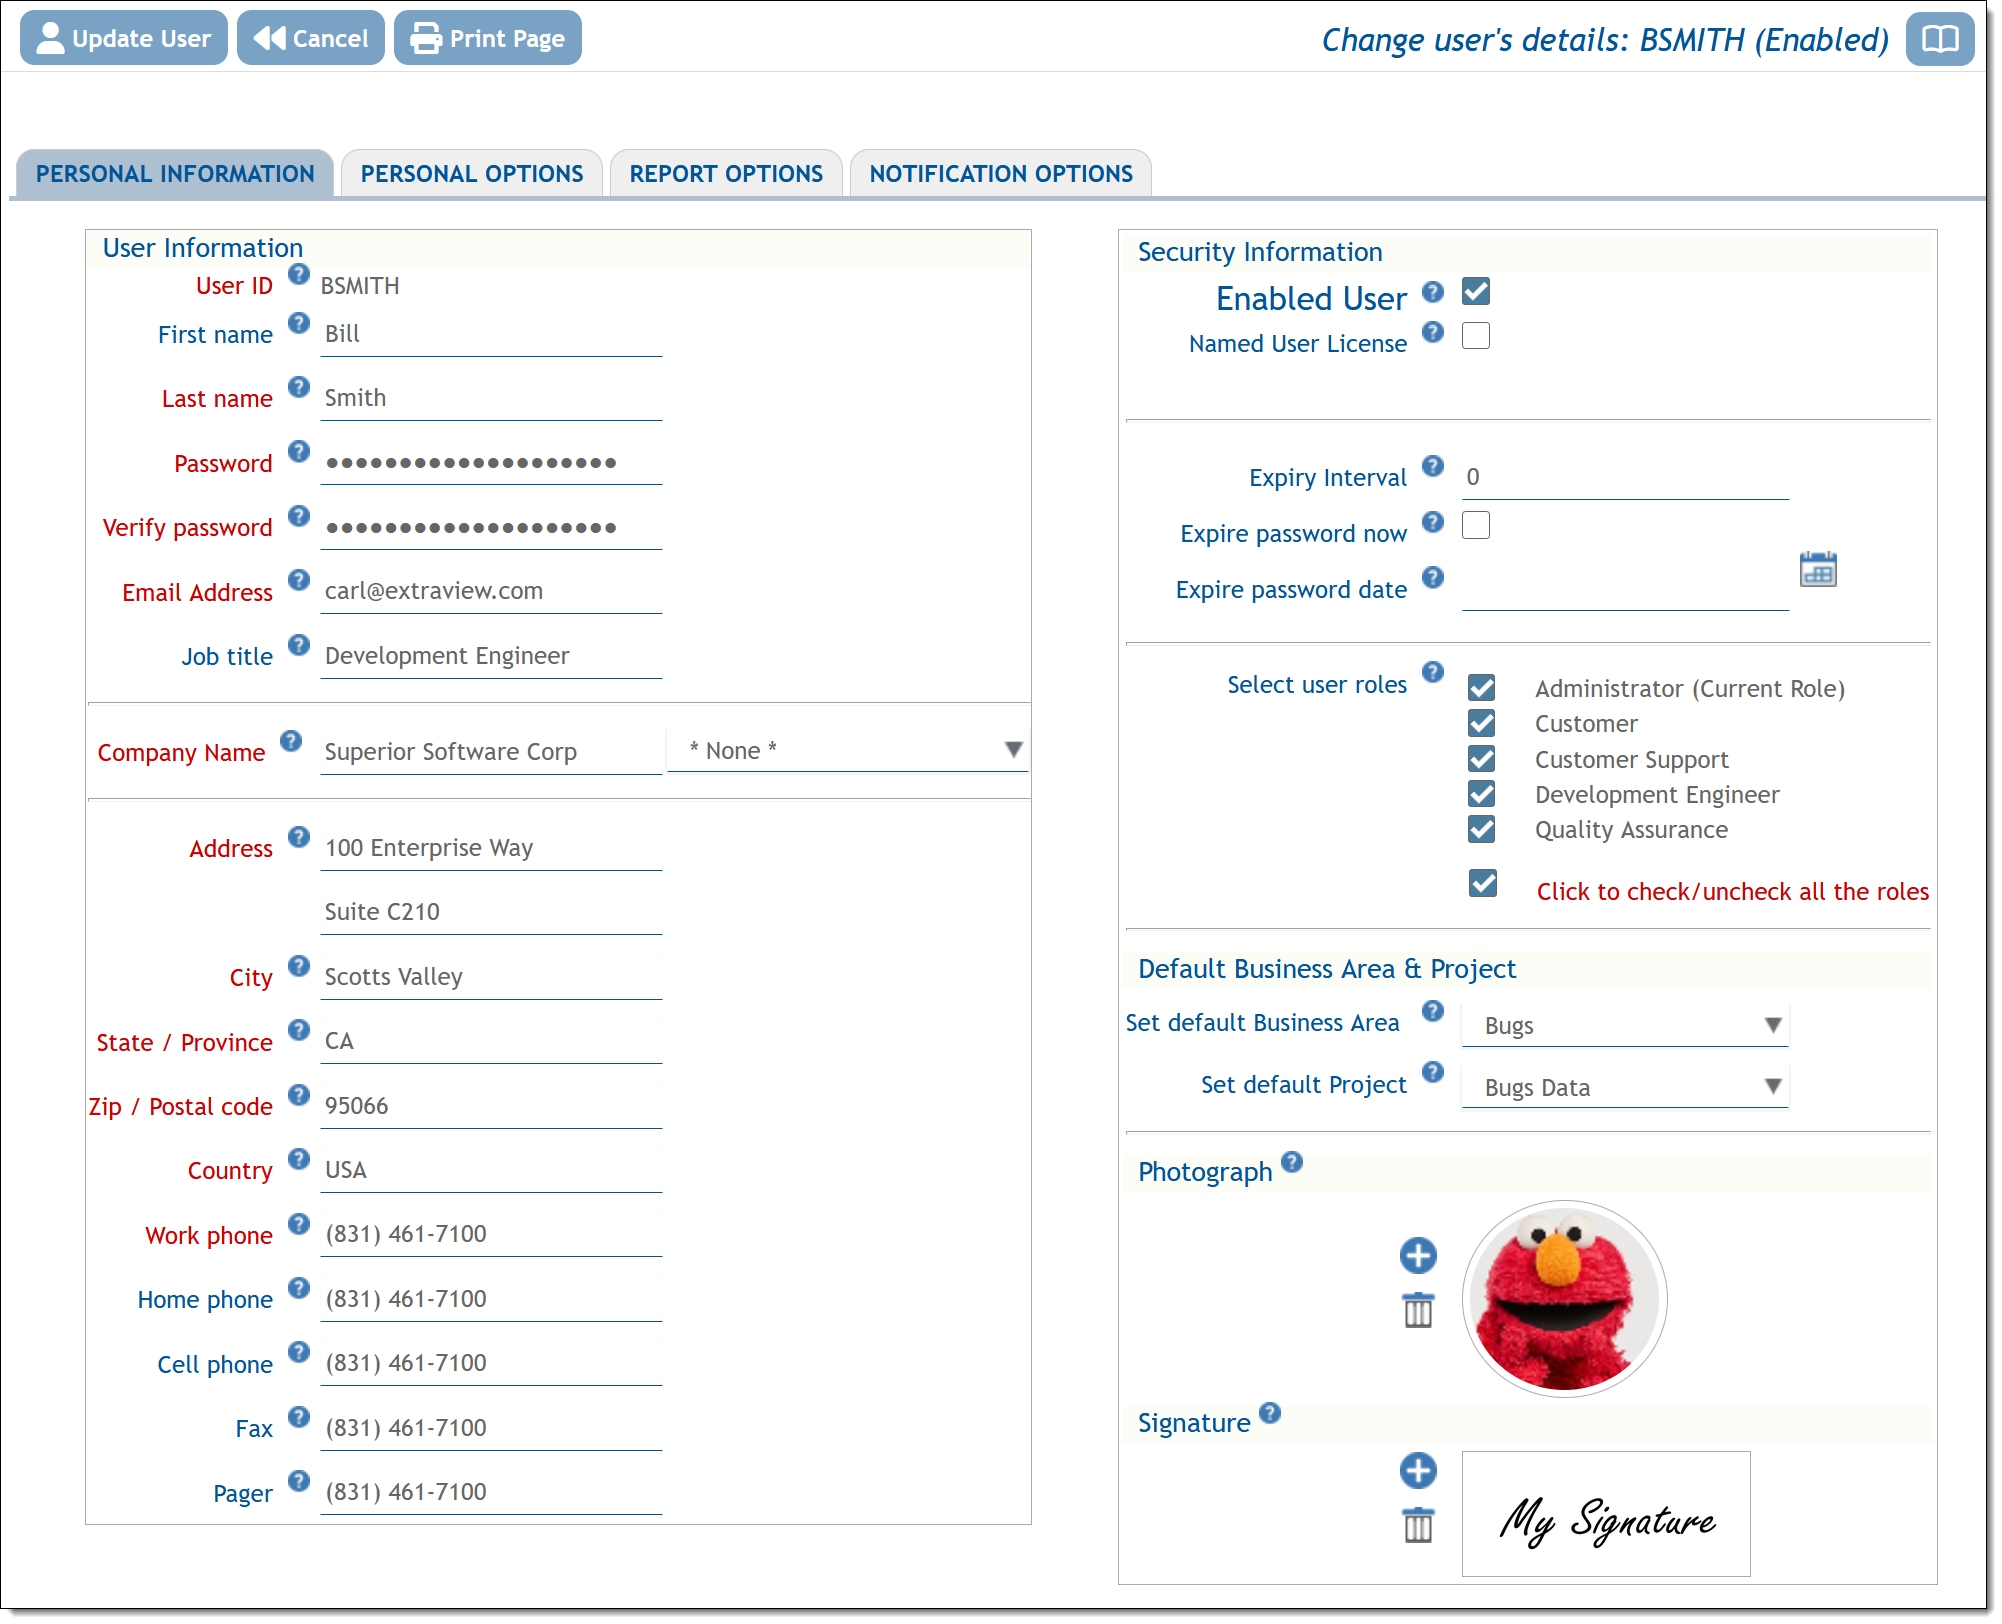Click help icon next to Last name
2002x1624 pixels.
298,387
